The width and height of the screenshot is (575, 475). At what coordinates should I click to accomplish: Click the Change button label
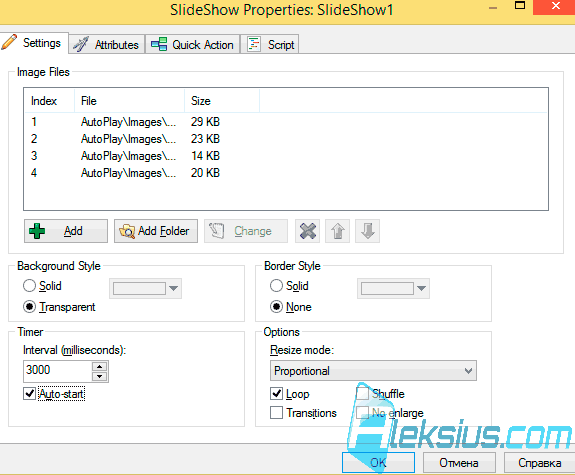[253, 231]
